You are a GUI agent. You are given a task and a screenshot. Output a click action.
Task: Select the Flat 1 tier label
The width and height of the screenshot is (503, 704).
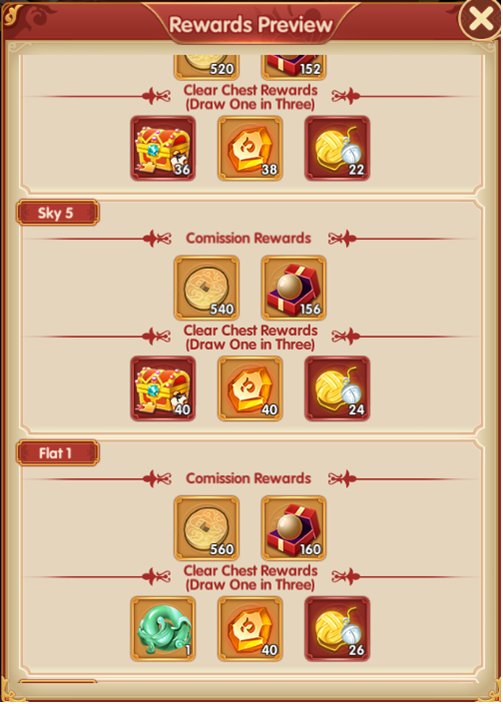coord(57,453)
